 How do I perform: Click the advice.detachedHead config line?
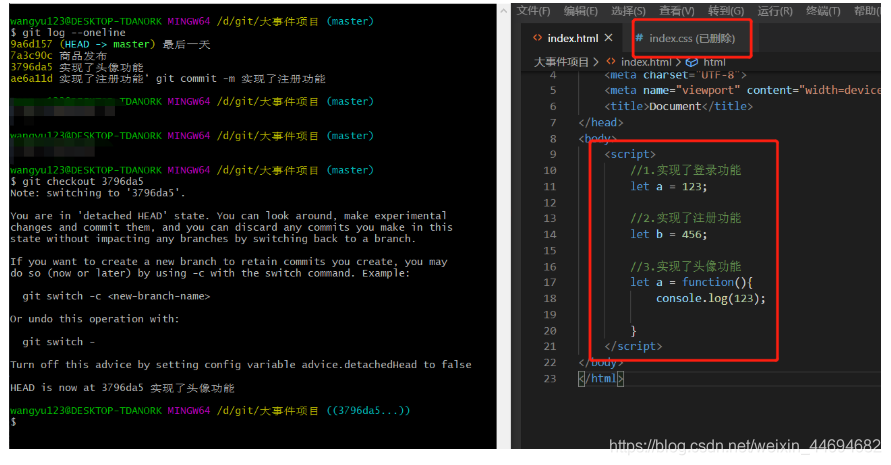click(241, 364)
